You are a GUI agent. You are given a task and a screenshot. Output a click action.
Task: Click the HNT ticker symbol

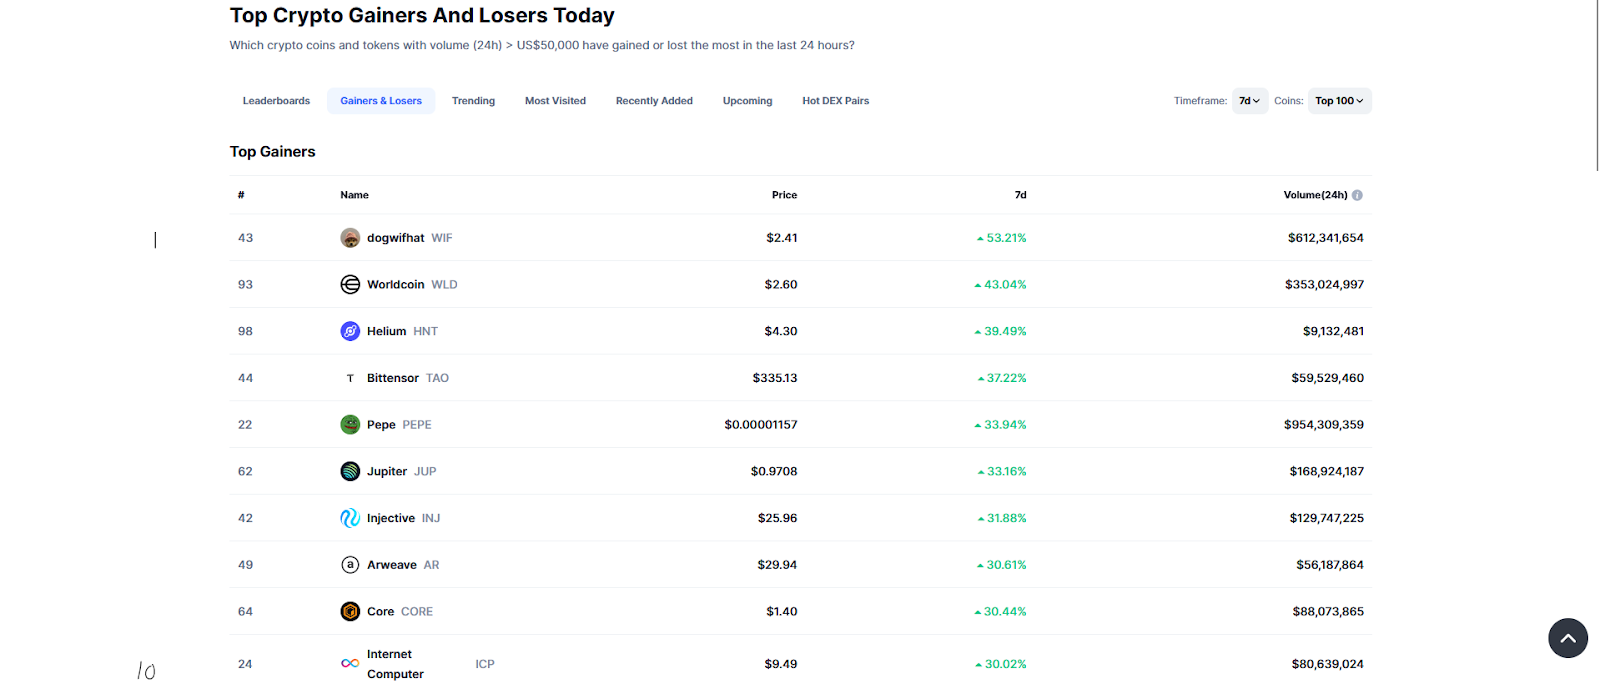(x=426, y=331)
